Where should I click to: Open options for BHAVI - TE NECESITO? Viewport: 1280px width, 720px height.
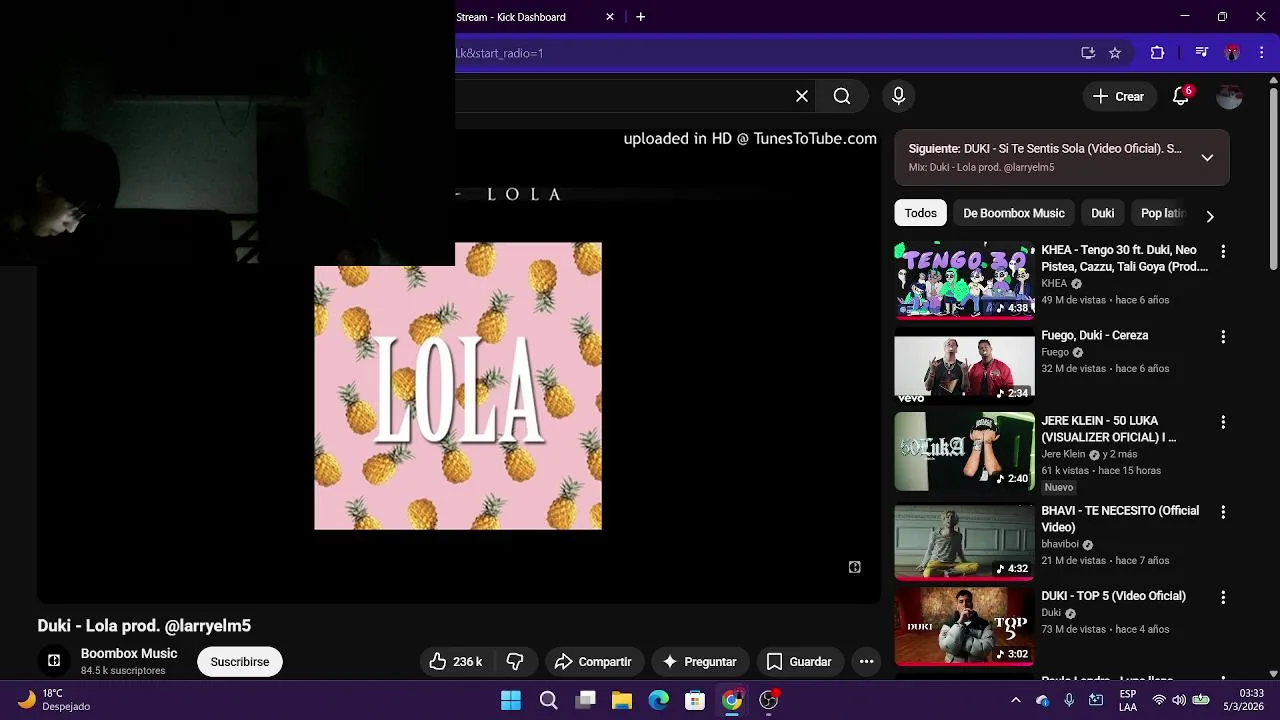(x=1222, y=512)
